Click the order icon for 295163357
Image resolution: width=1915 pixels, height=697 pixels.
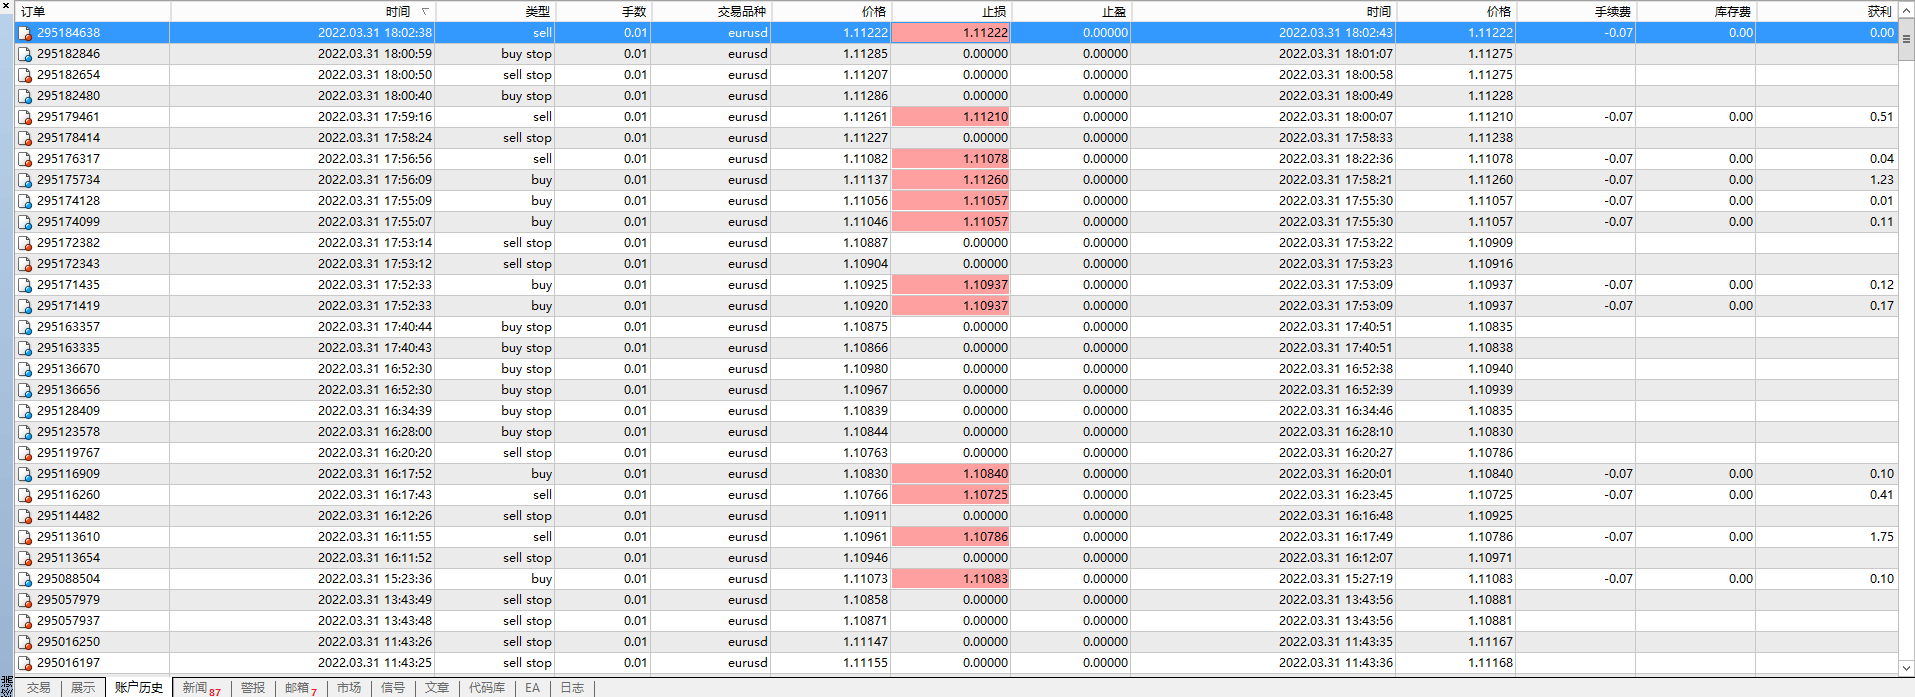pyautogui.click(x=25, y=327)
